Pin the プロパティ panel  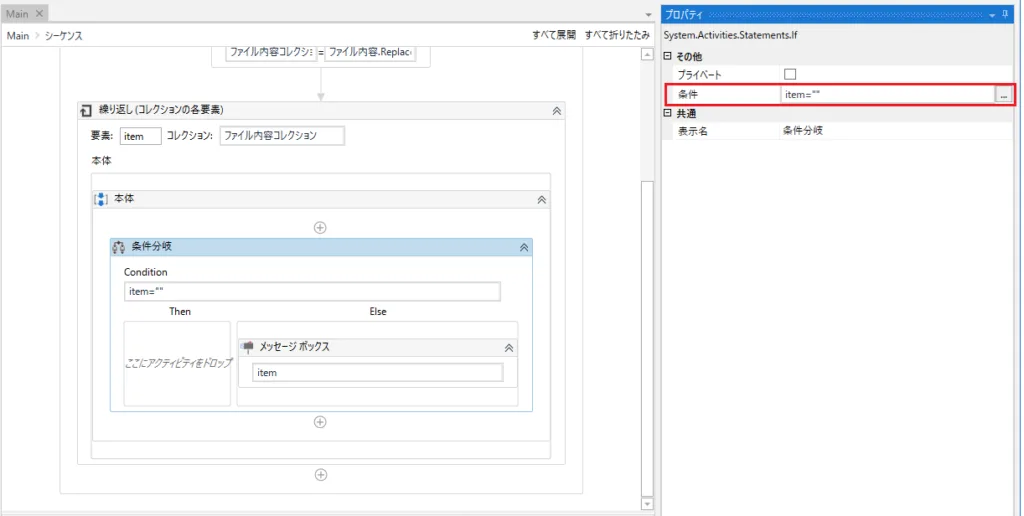point(1005,14)
